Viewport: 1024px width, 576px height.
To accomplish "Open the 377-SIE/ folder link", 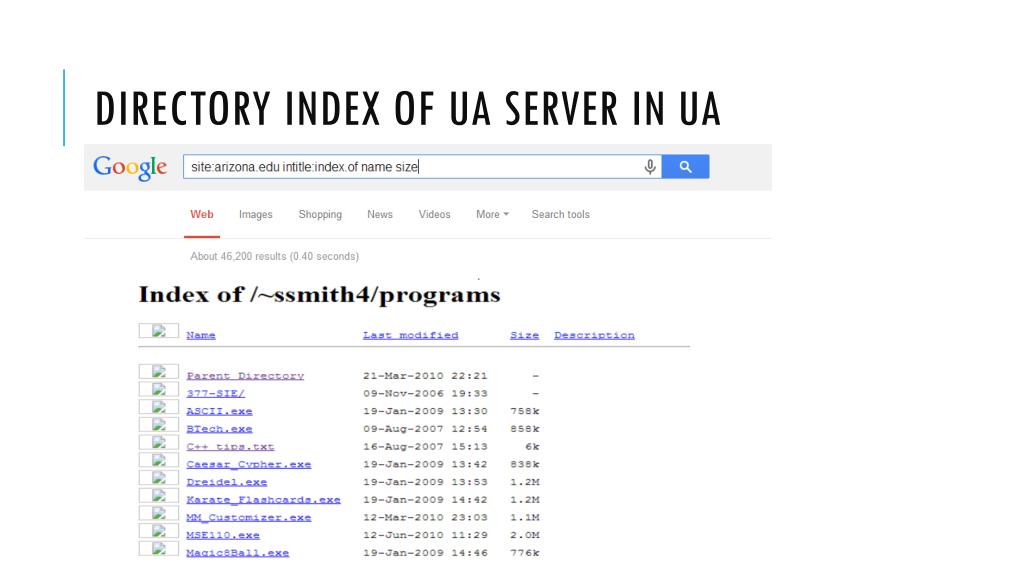I will point(216,393).
